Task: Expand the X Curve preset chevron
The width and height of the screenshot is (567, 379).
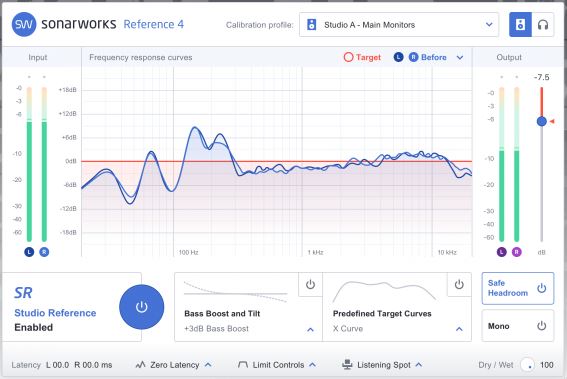Action: (x=459, y=329)
